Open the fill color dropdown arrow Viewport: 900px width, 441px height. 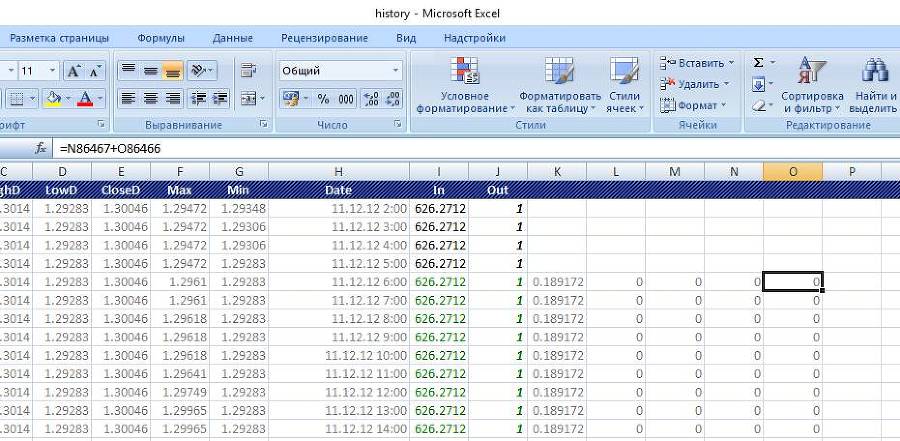pos(68,99)
